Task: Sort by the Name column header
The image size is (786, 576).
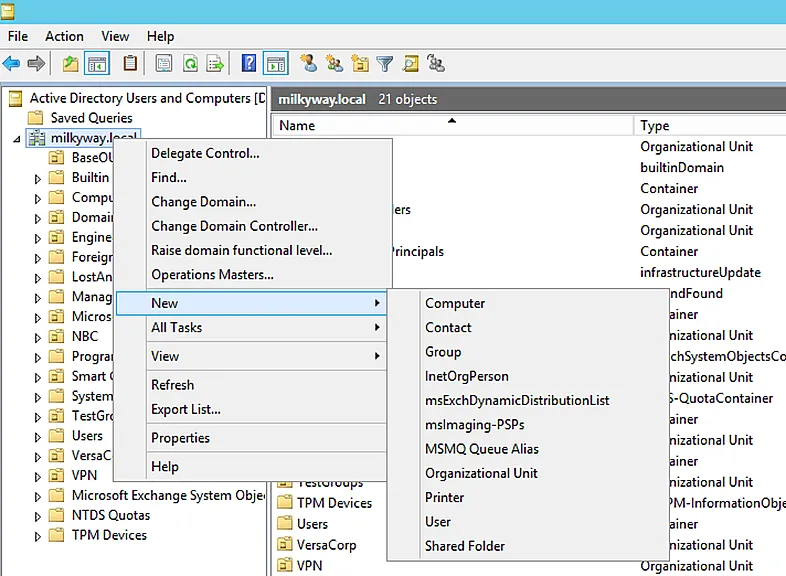Action: (453, 125)
